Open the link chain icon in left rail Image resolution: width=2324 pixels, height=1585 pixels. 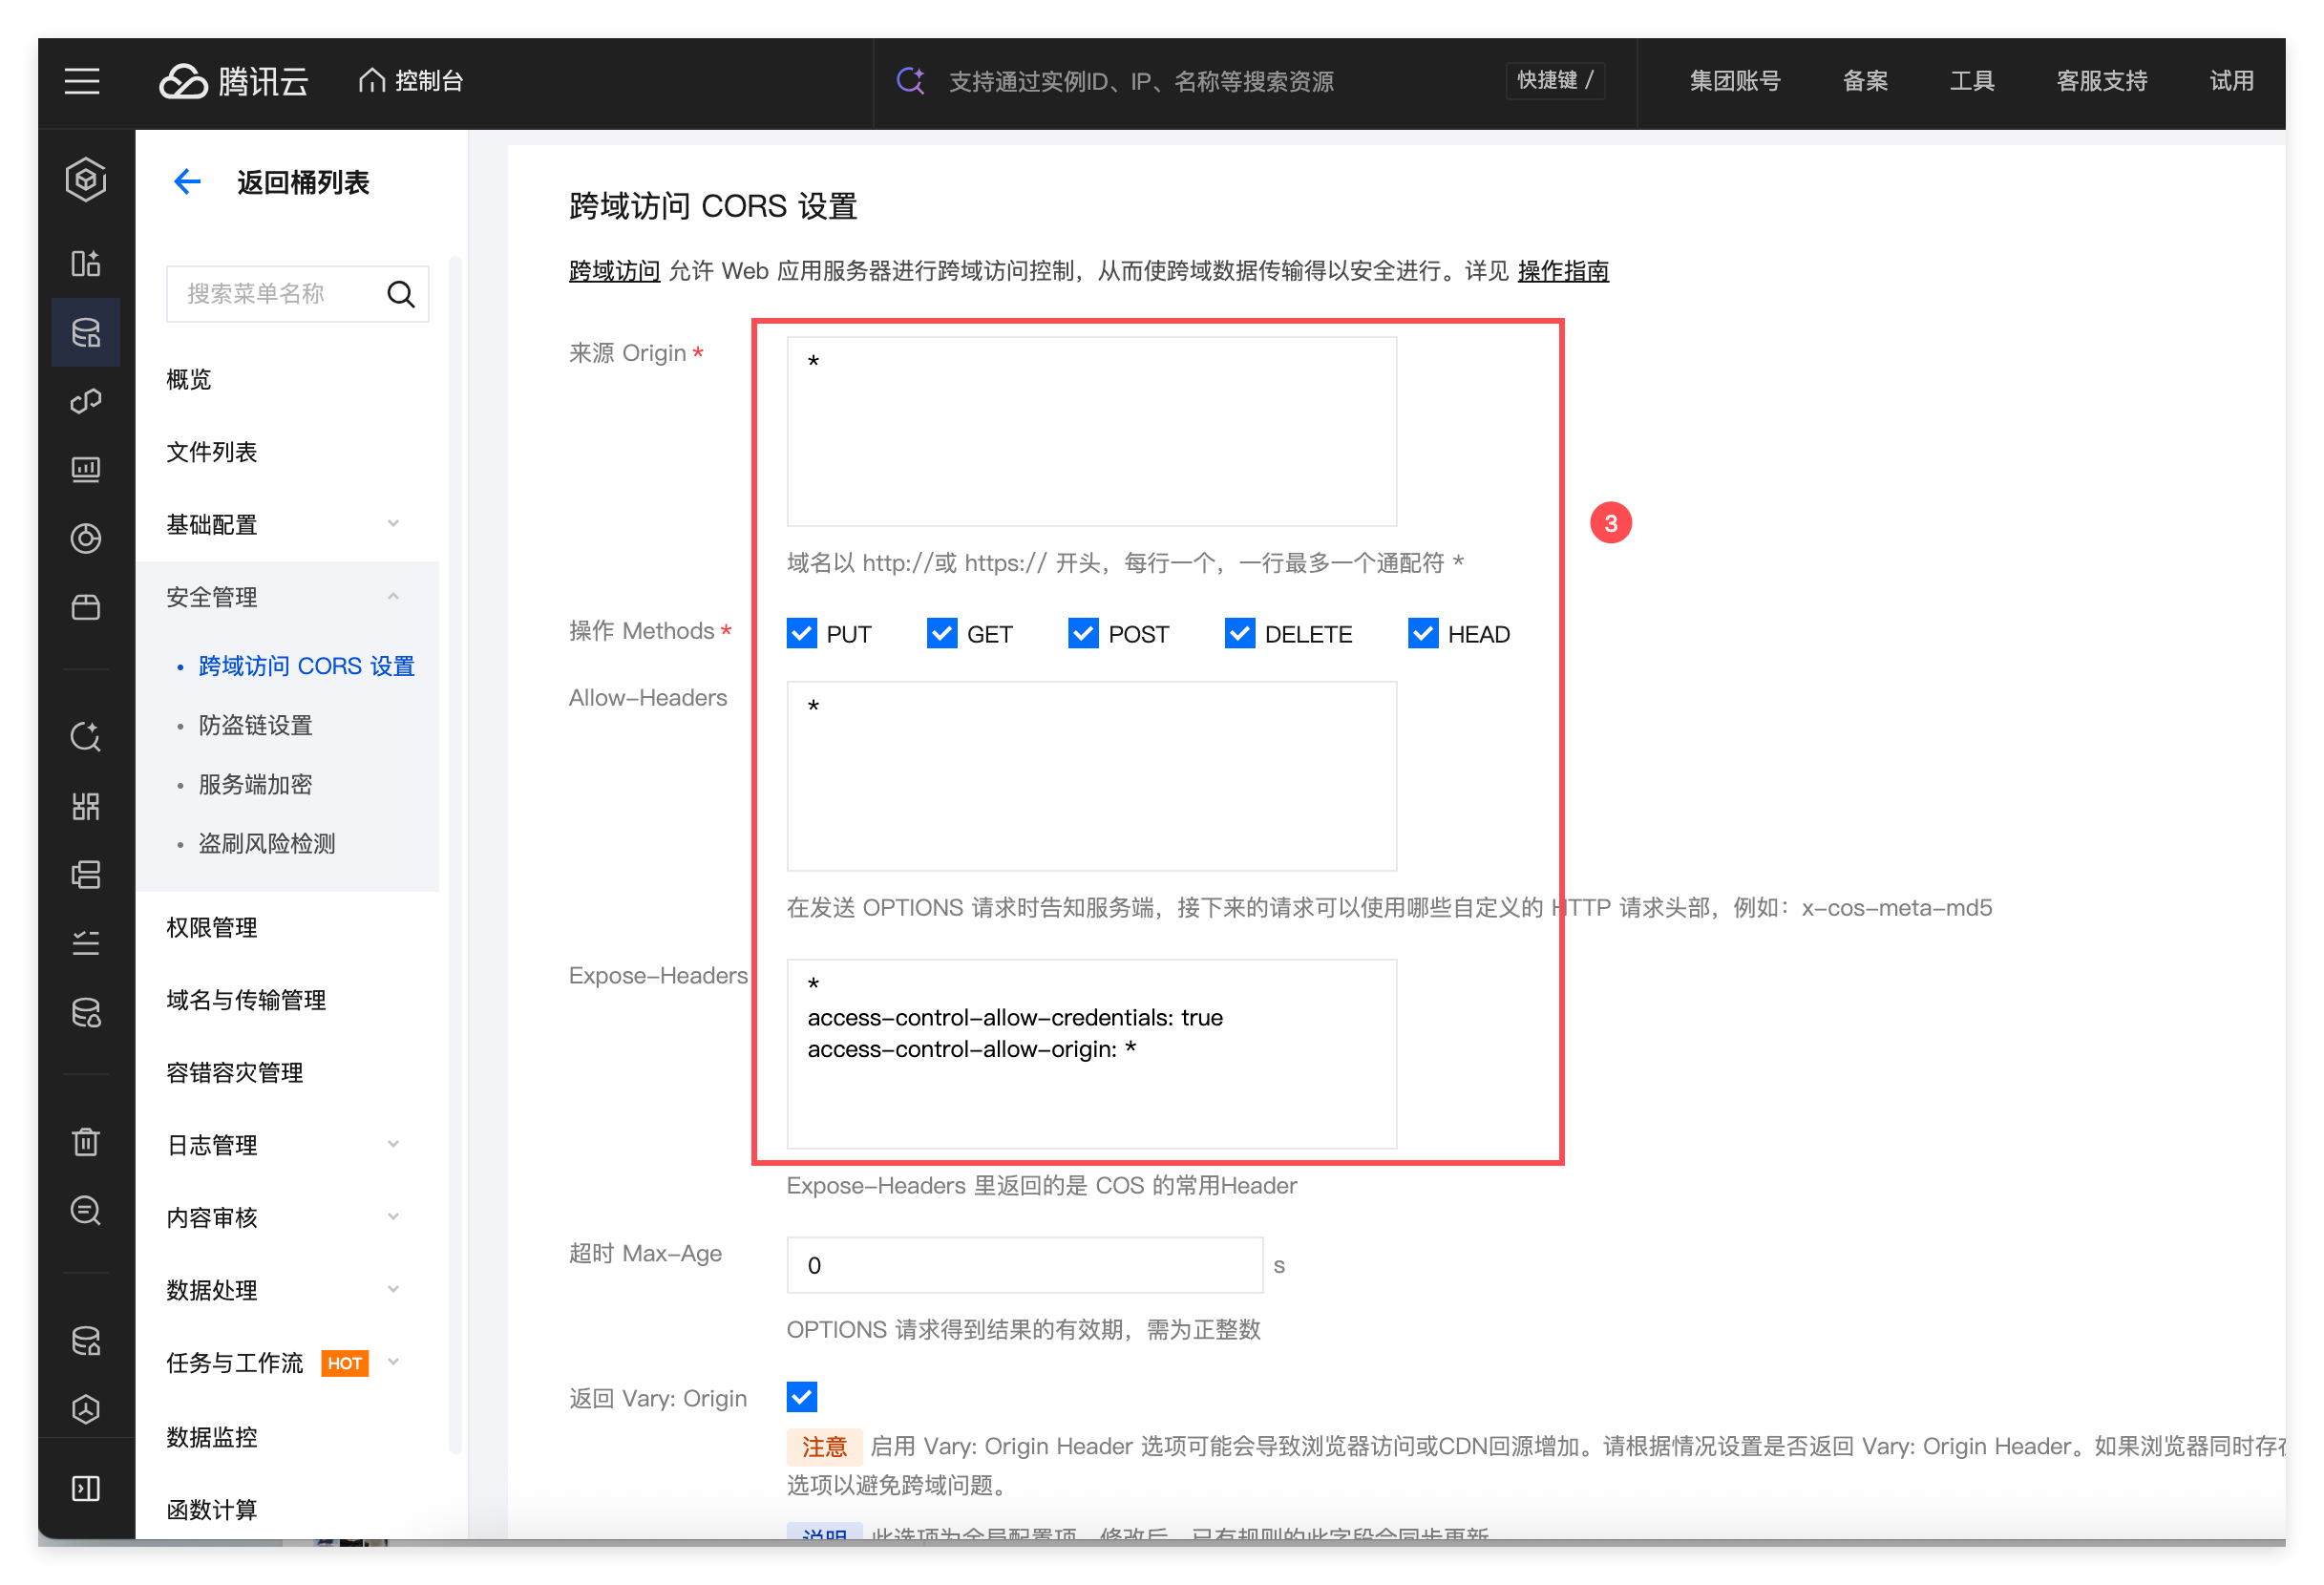(x=86, y=401)
